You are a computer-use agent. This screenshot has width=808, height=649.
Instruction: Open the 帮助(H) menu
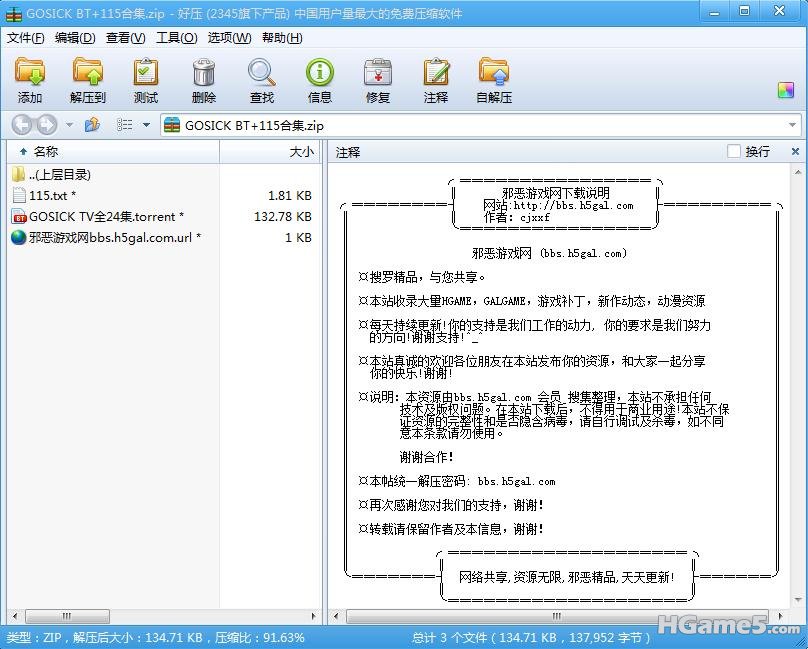(x=282, y=38)
